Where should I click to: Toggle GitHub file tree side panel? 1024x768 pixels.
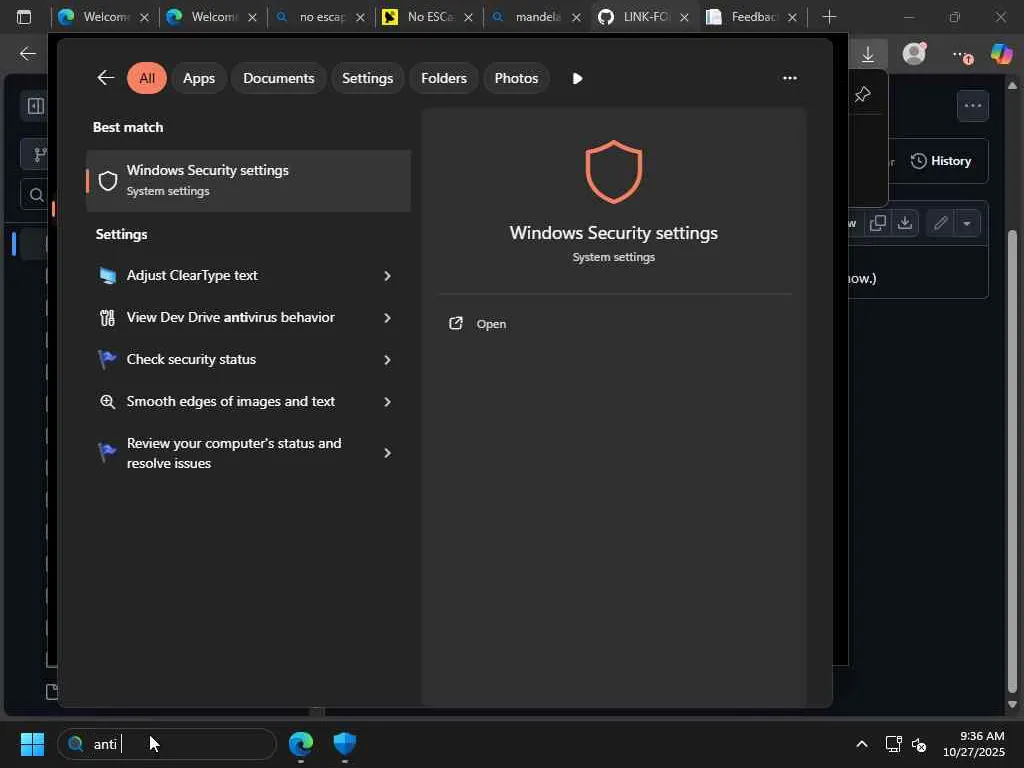35,106
